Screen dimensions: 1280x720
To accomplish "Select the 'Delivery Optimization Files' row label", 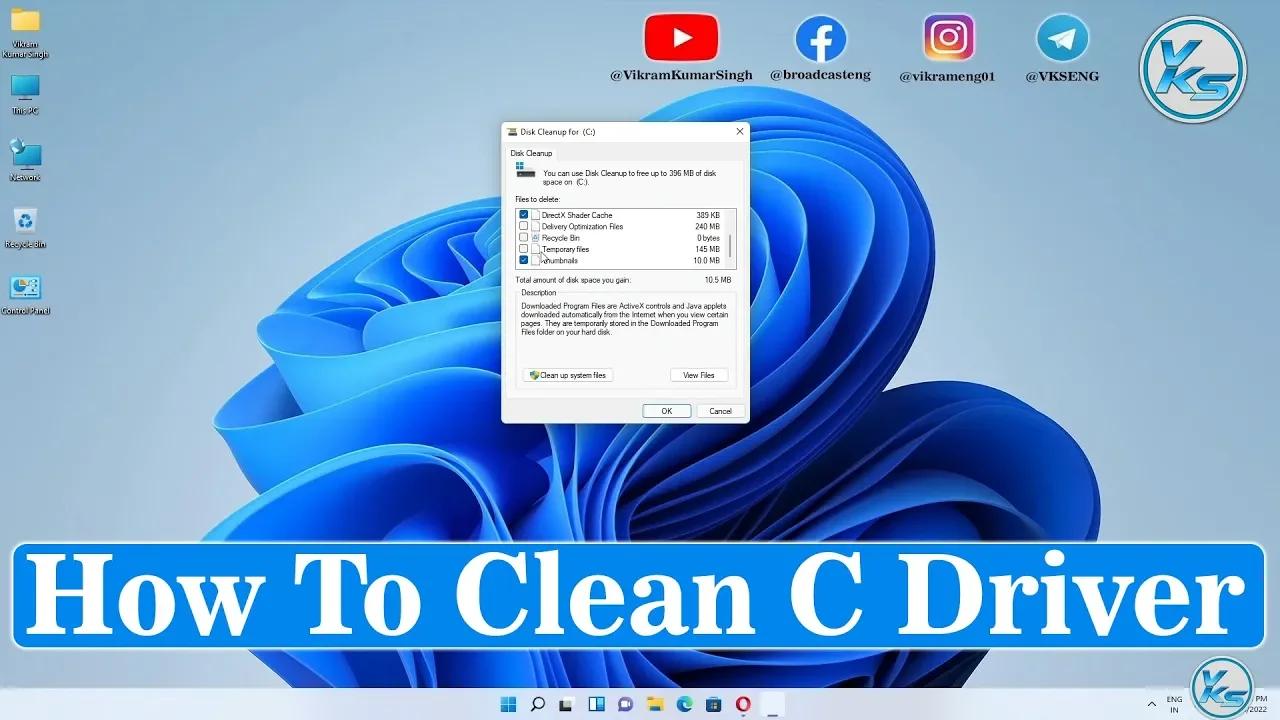I will click(x=582, y=226).
